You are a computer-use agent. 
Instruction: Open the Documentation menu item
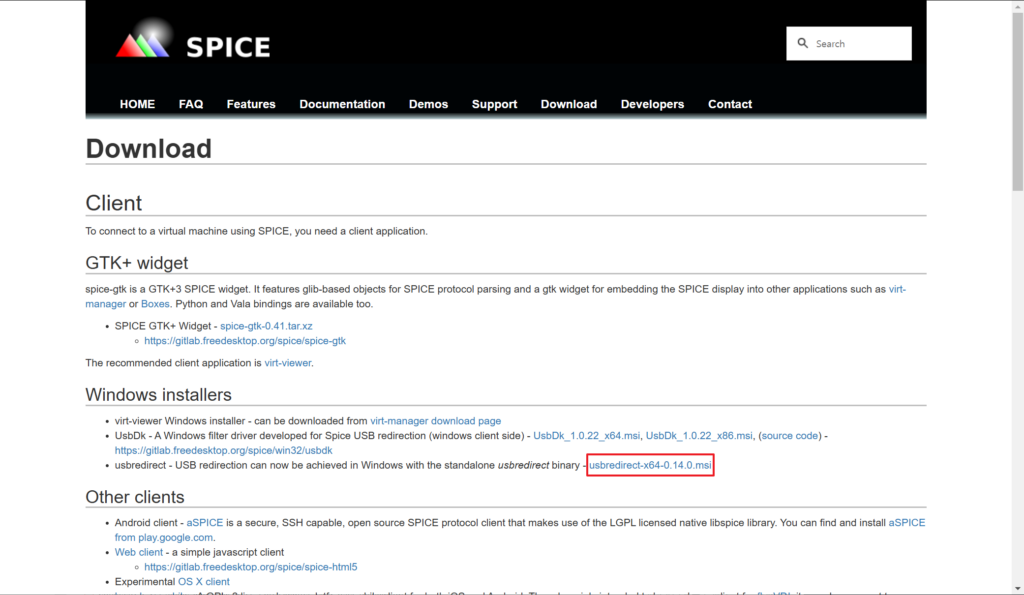[342, 104]
